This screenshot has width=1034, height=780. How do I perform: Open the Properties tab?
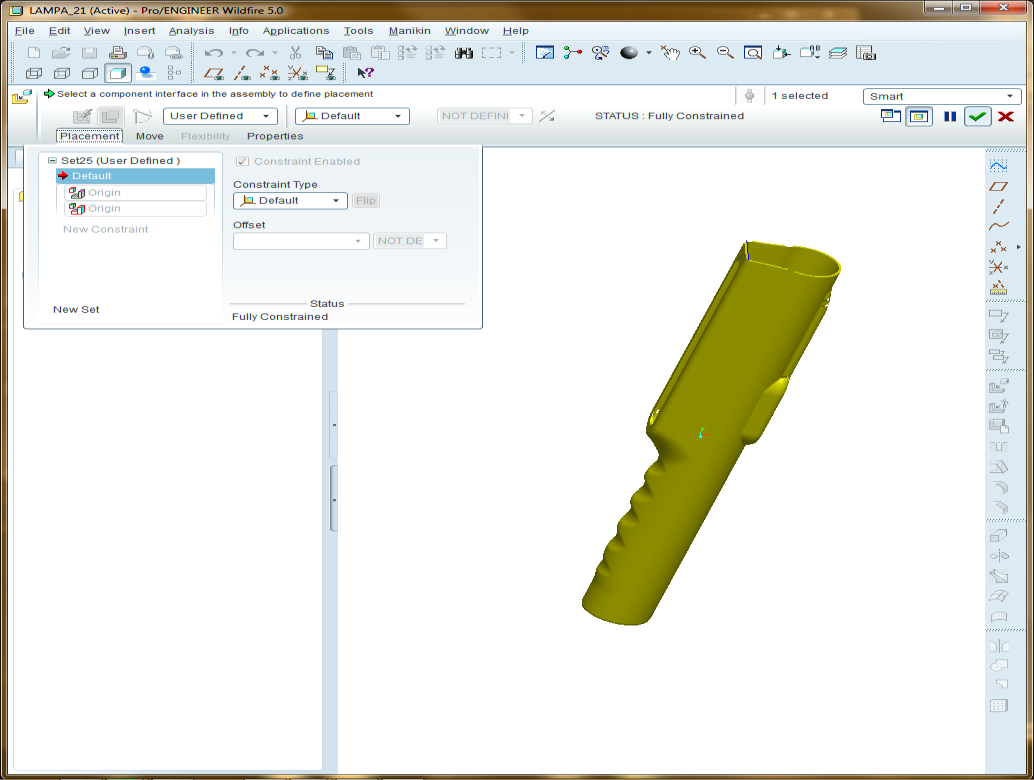click(275, 136)
